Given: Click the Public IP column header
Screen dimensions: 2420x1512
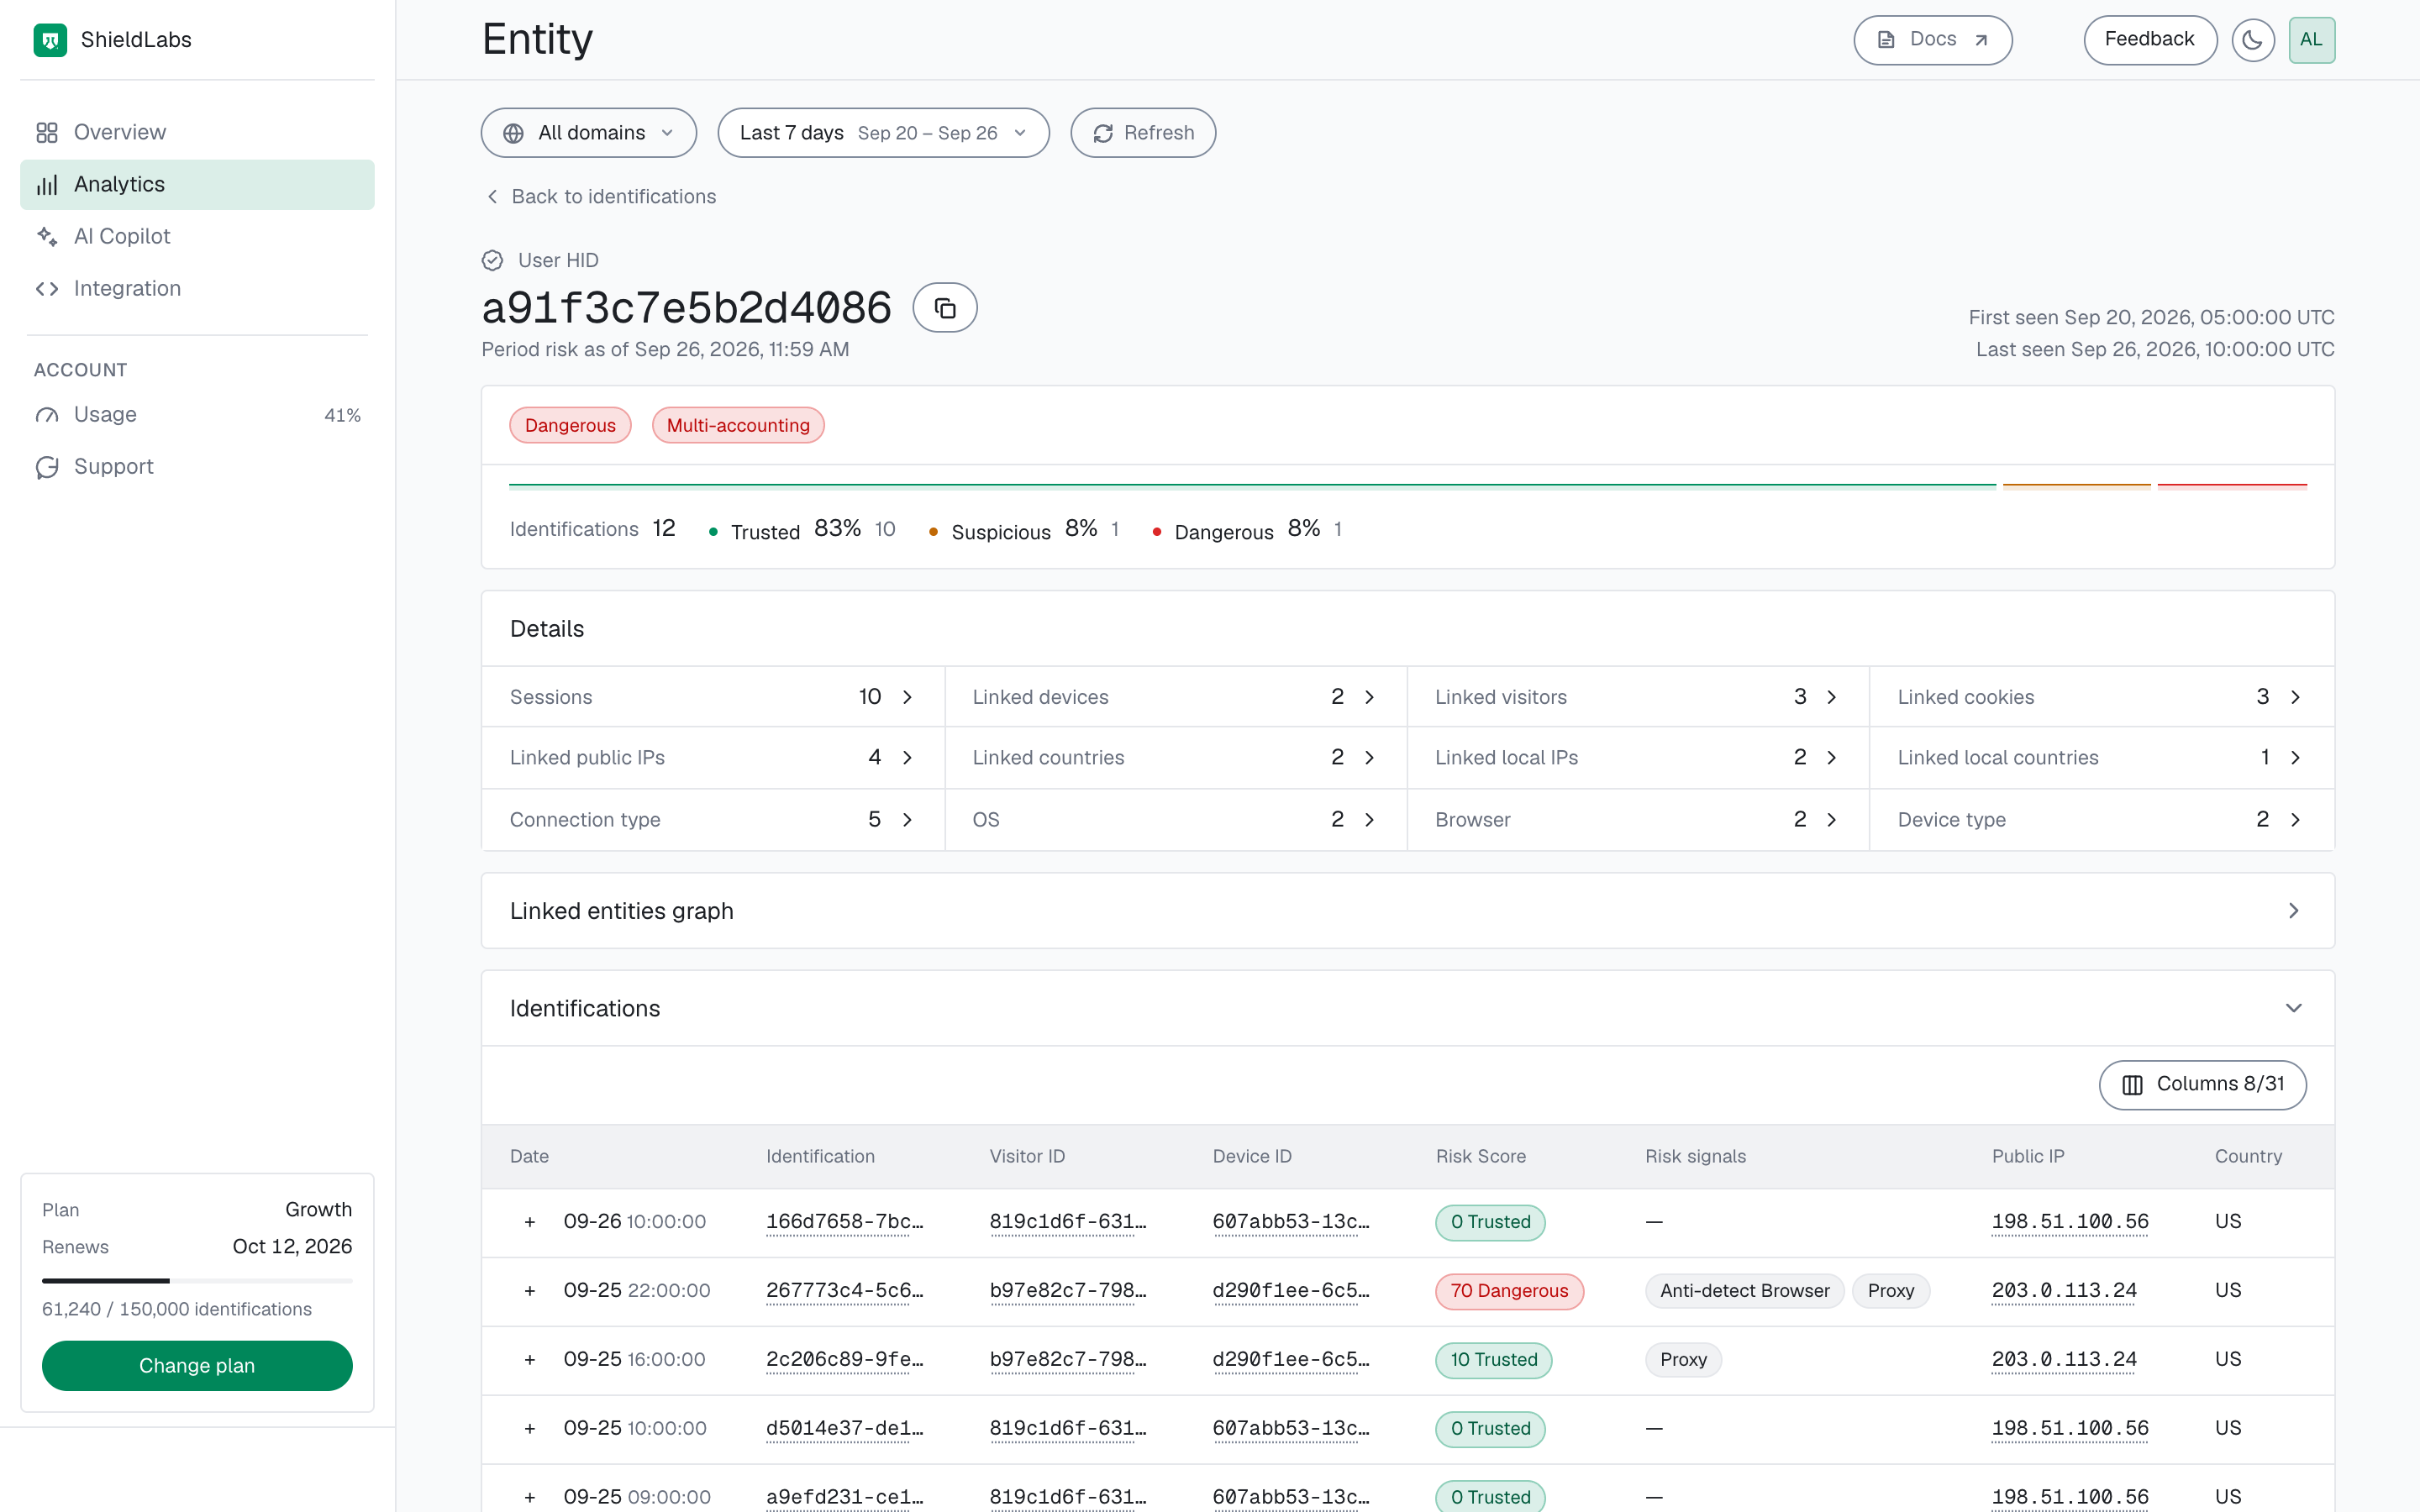Looking at the screenshot, I should point(2027,1156).
